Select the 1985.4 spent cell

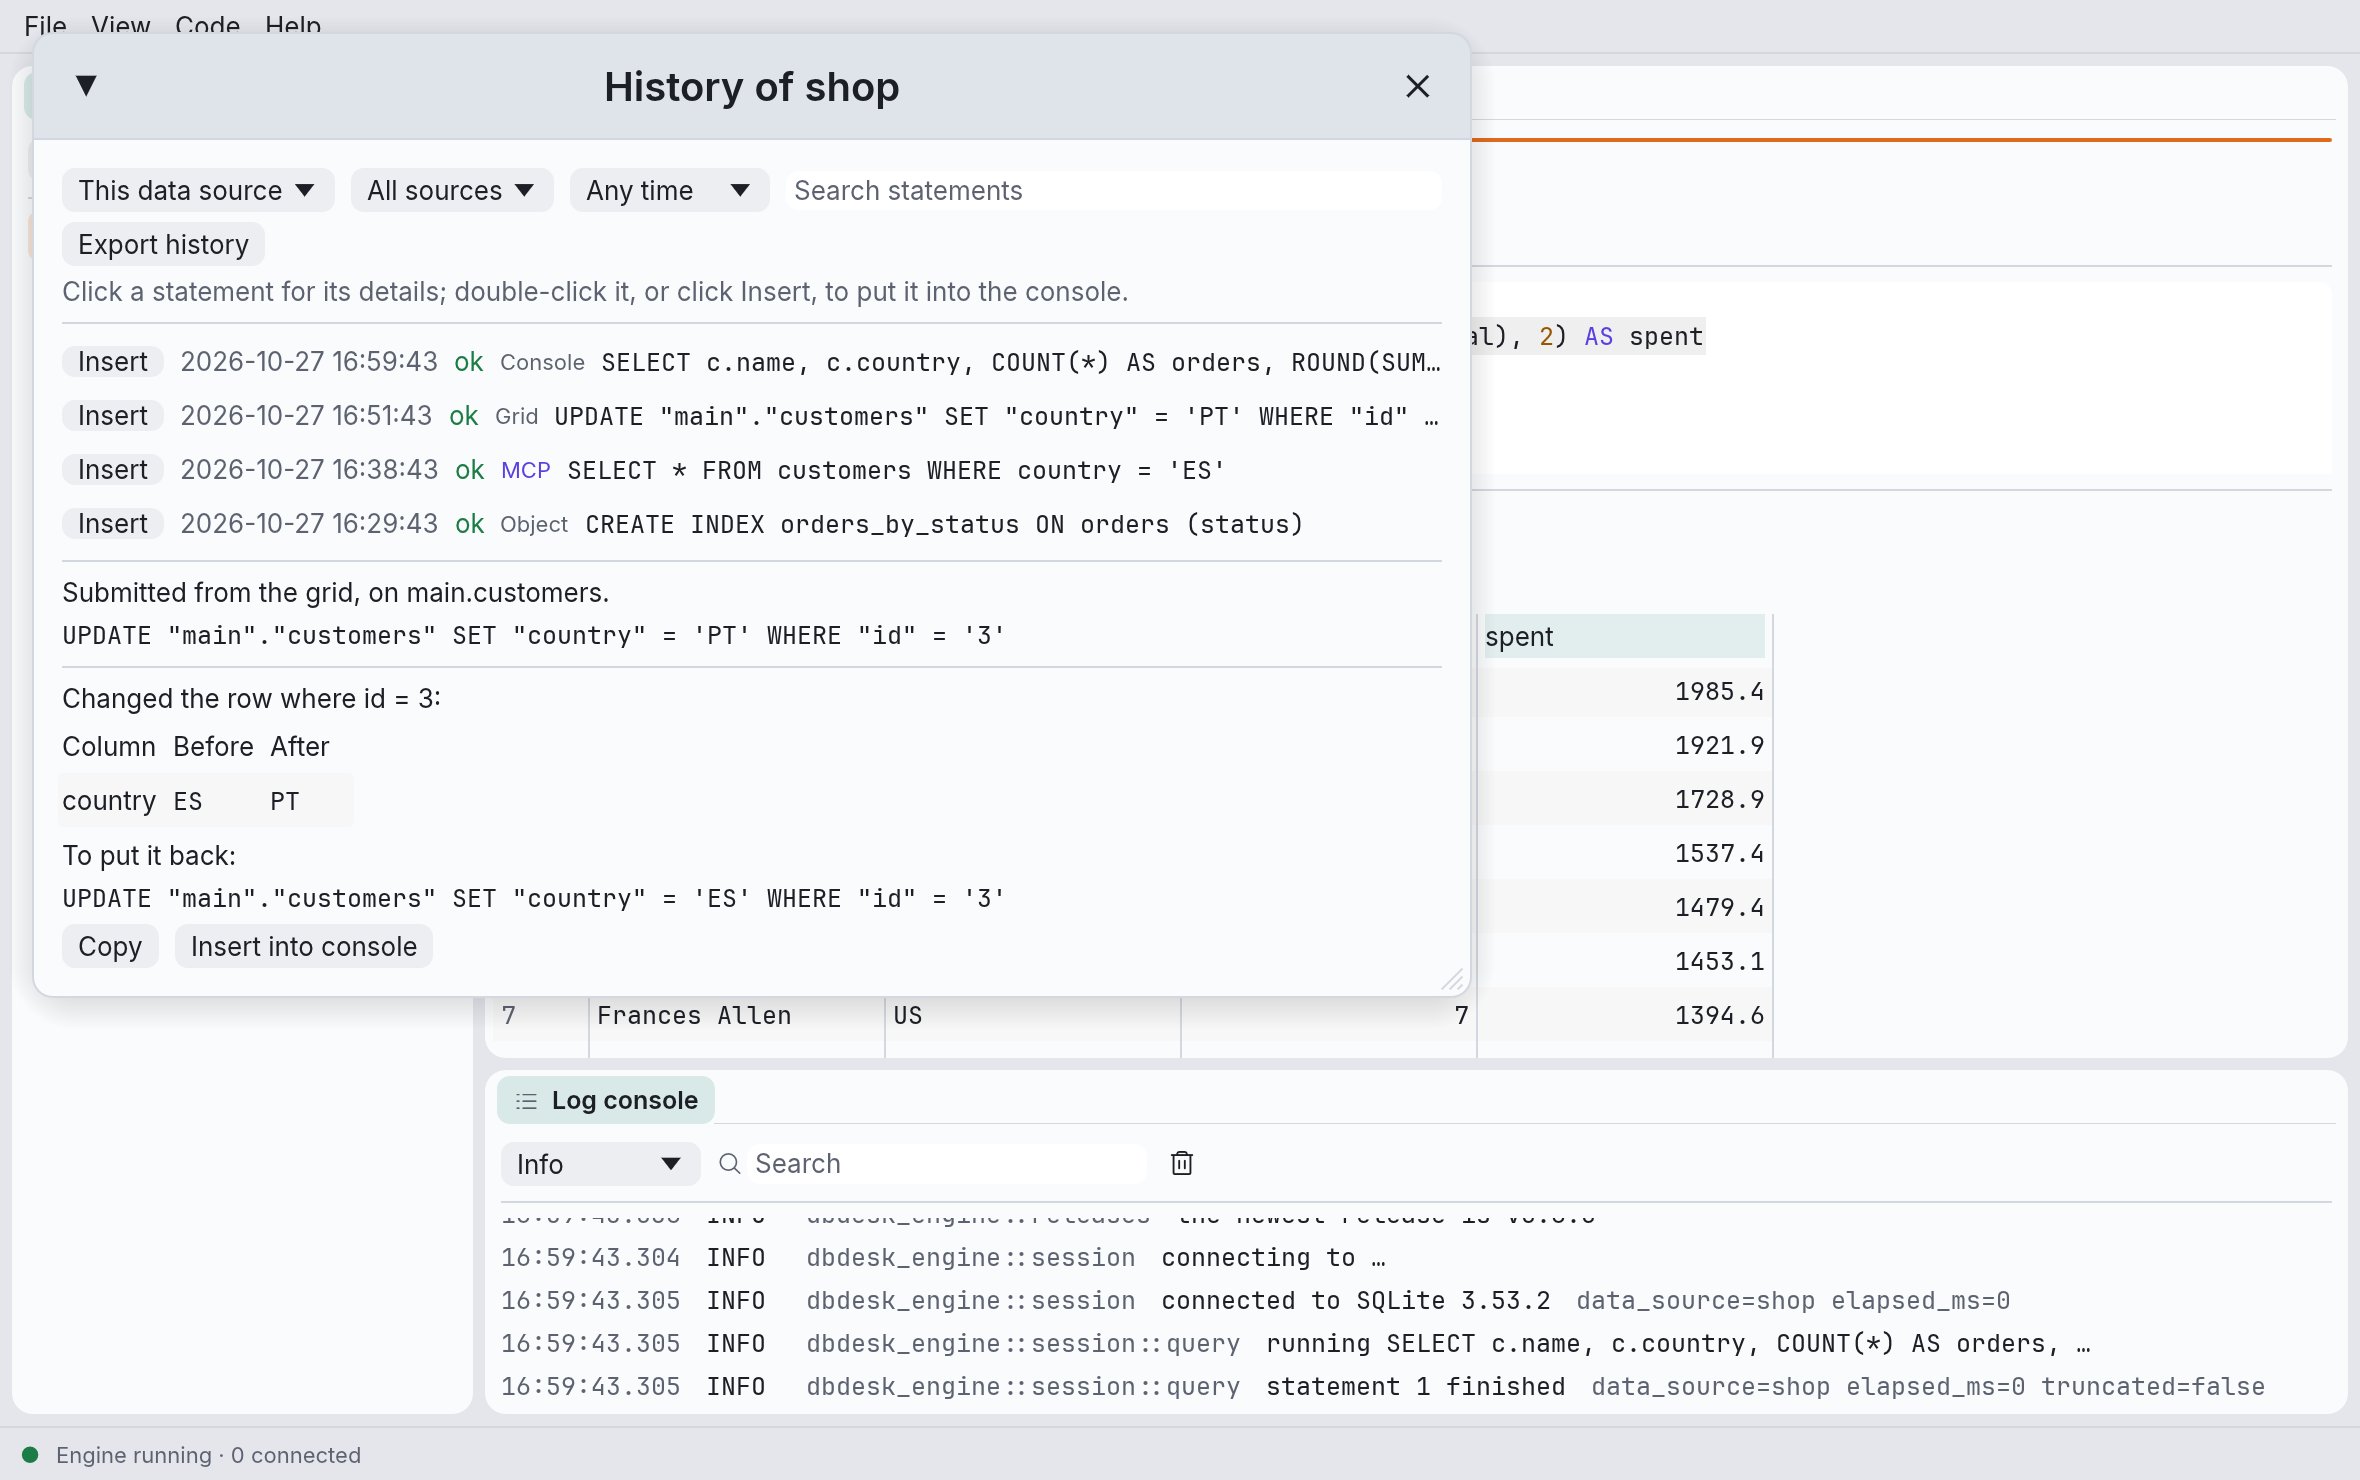[x=1624, y=692]
